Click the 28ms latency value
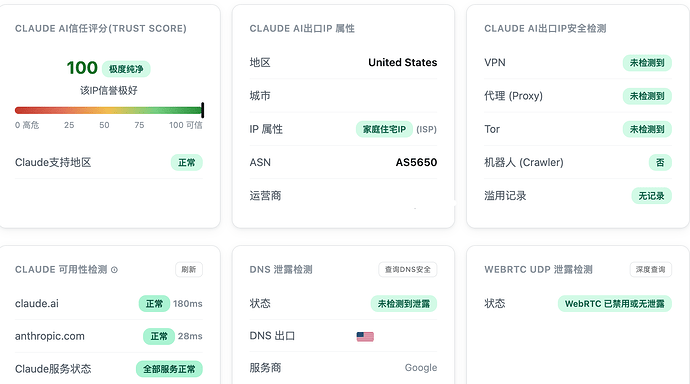Screen dimensions: 690x384 tap(190, 336)
